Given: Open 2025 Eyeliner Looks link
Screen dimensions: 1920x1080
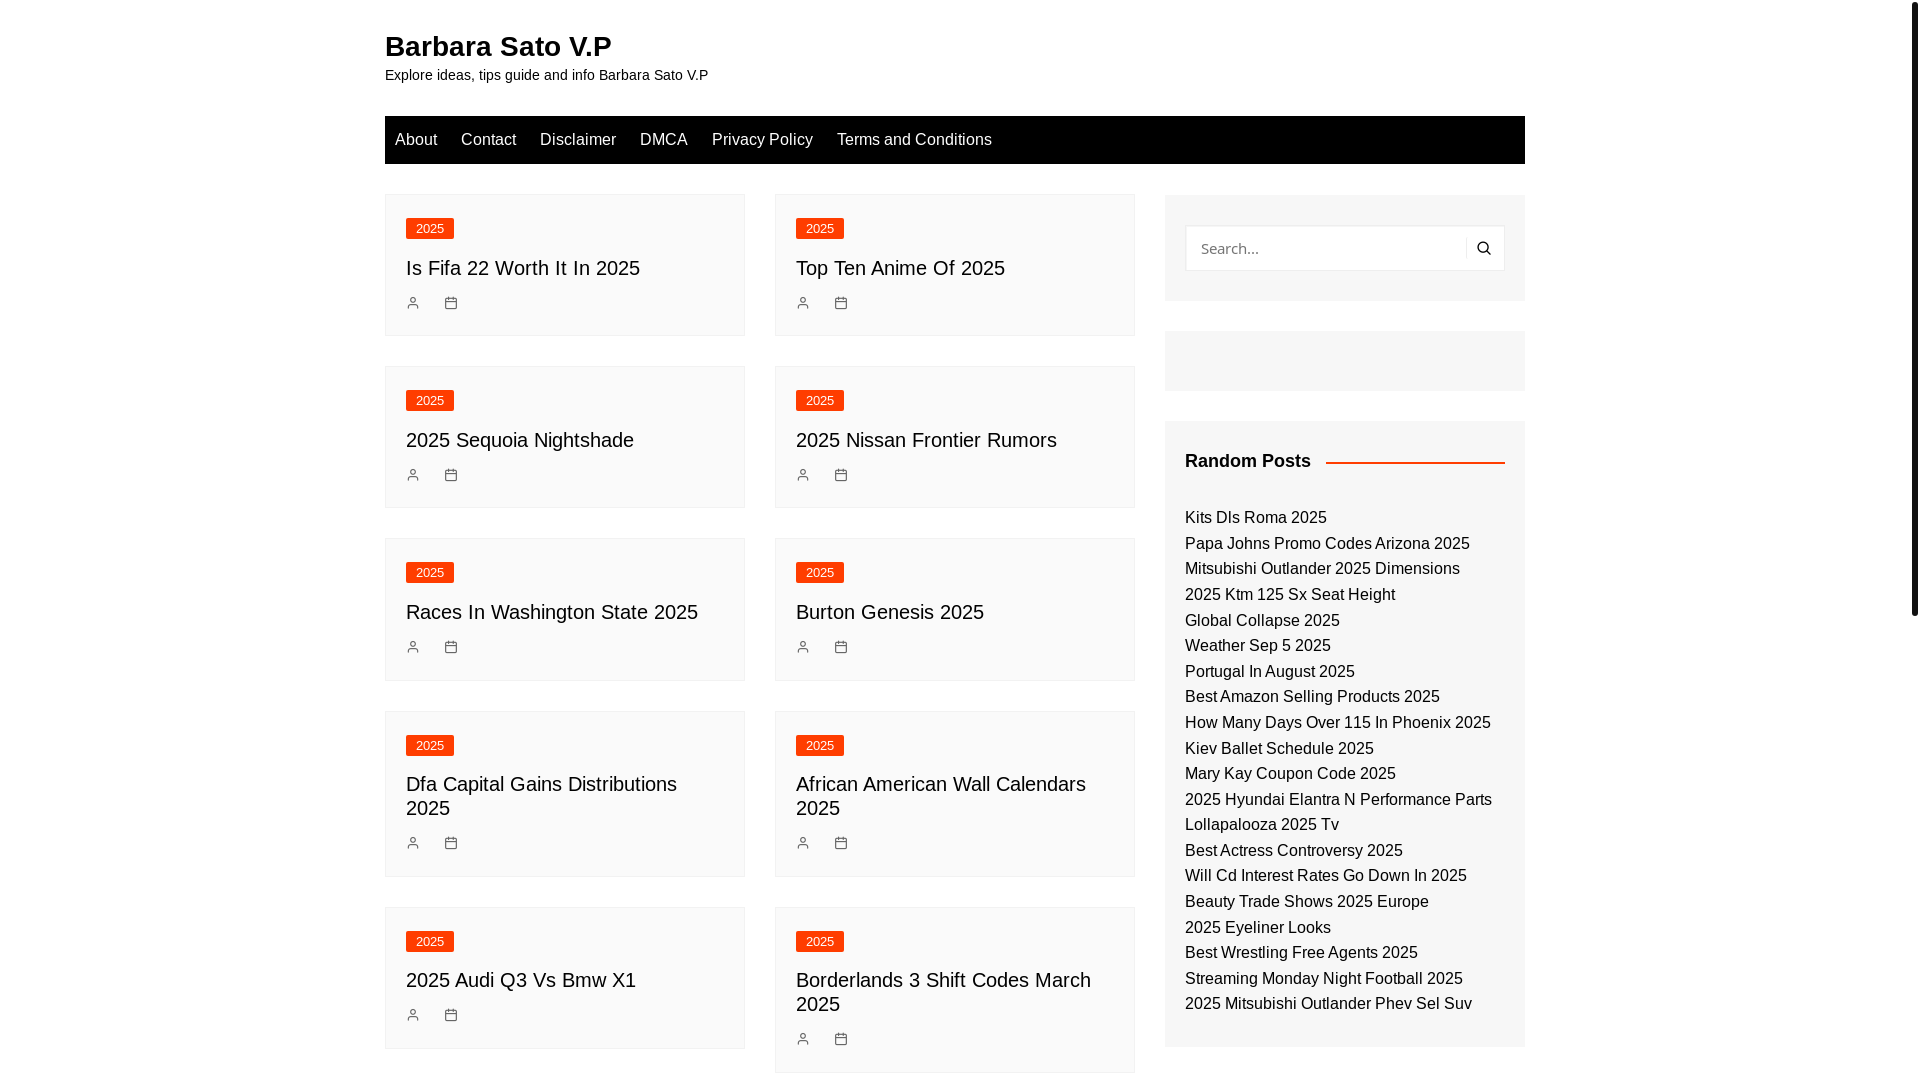Looking at the screenshot, I should [x=1258, y=928].
